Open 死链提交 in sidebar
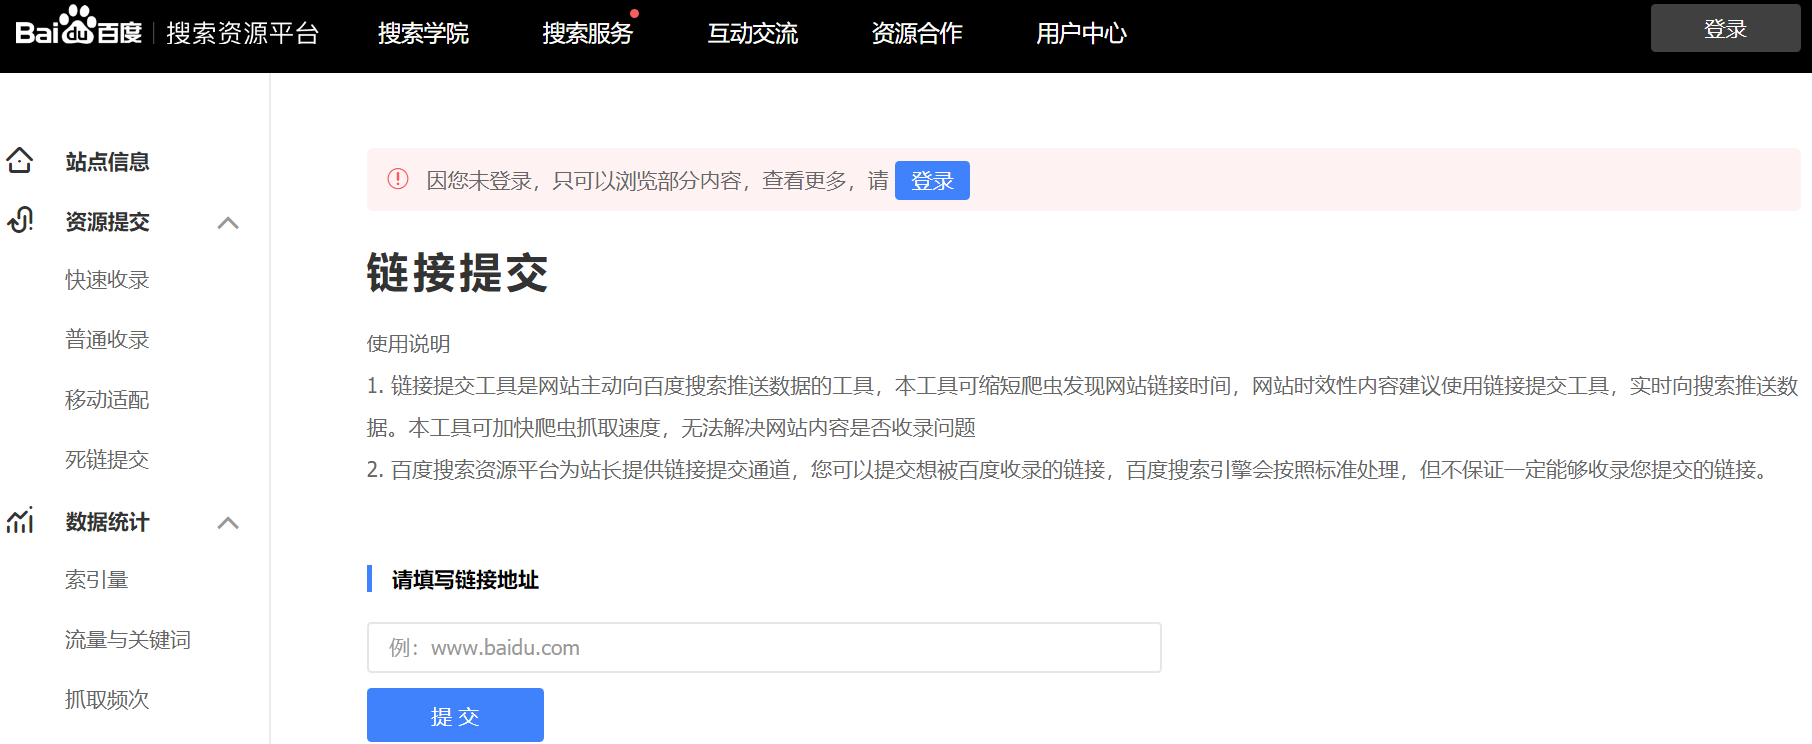This screenshot has width=1812, height=744. tap(107, 459)
